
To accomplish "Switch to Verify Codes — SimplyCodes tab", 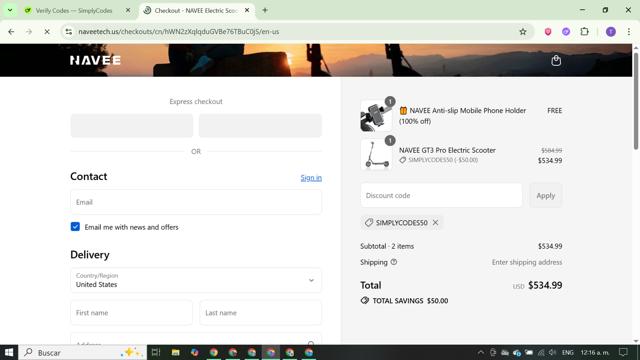I will tap(74, 11).
